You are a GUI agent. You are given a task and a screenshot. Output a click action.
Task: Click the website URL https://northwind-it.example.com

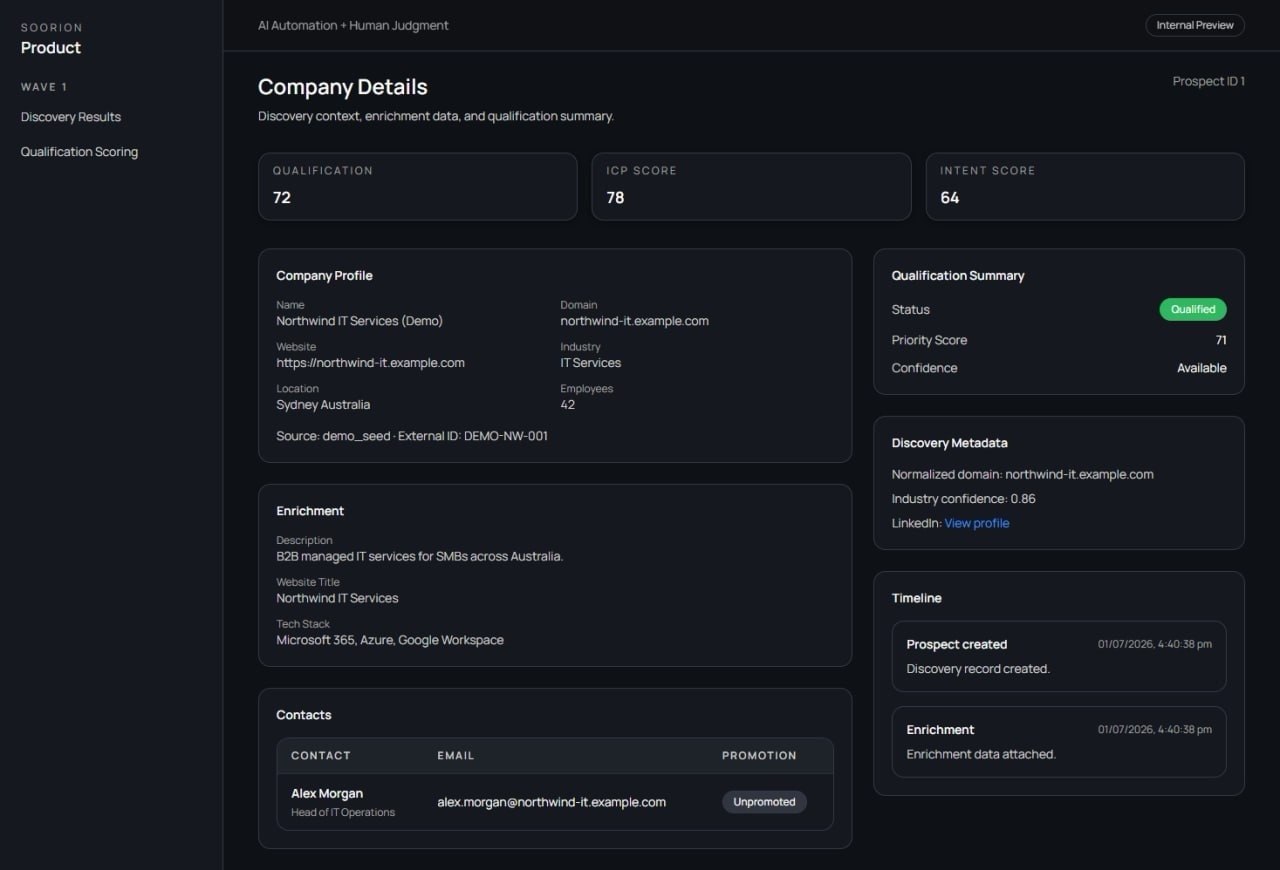click(x=370, y=363)
